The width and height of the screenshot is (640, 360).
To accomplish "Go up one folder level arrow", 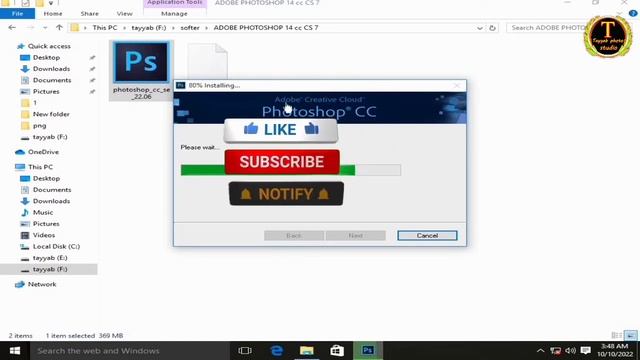I will point(59,28).
